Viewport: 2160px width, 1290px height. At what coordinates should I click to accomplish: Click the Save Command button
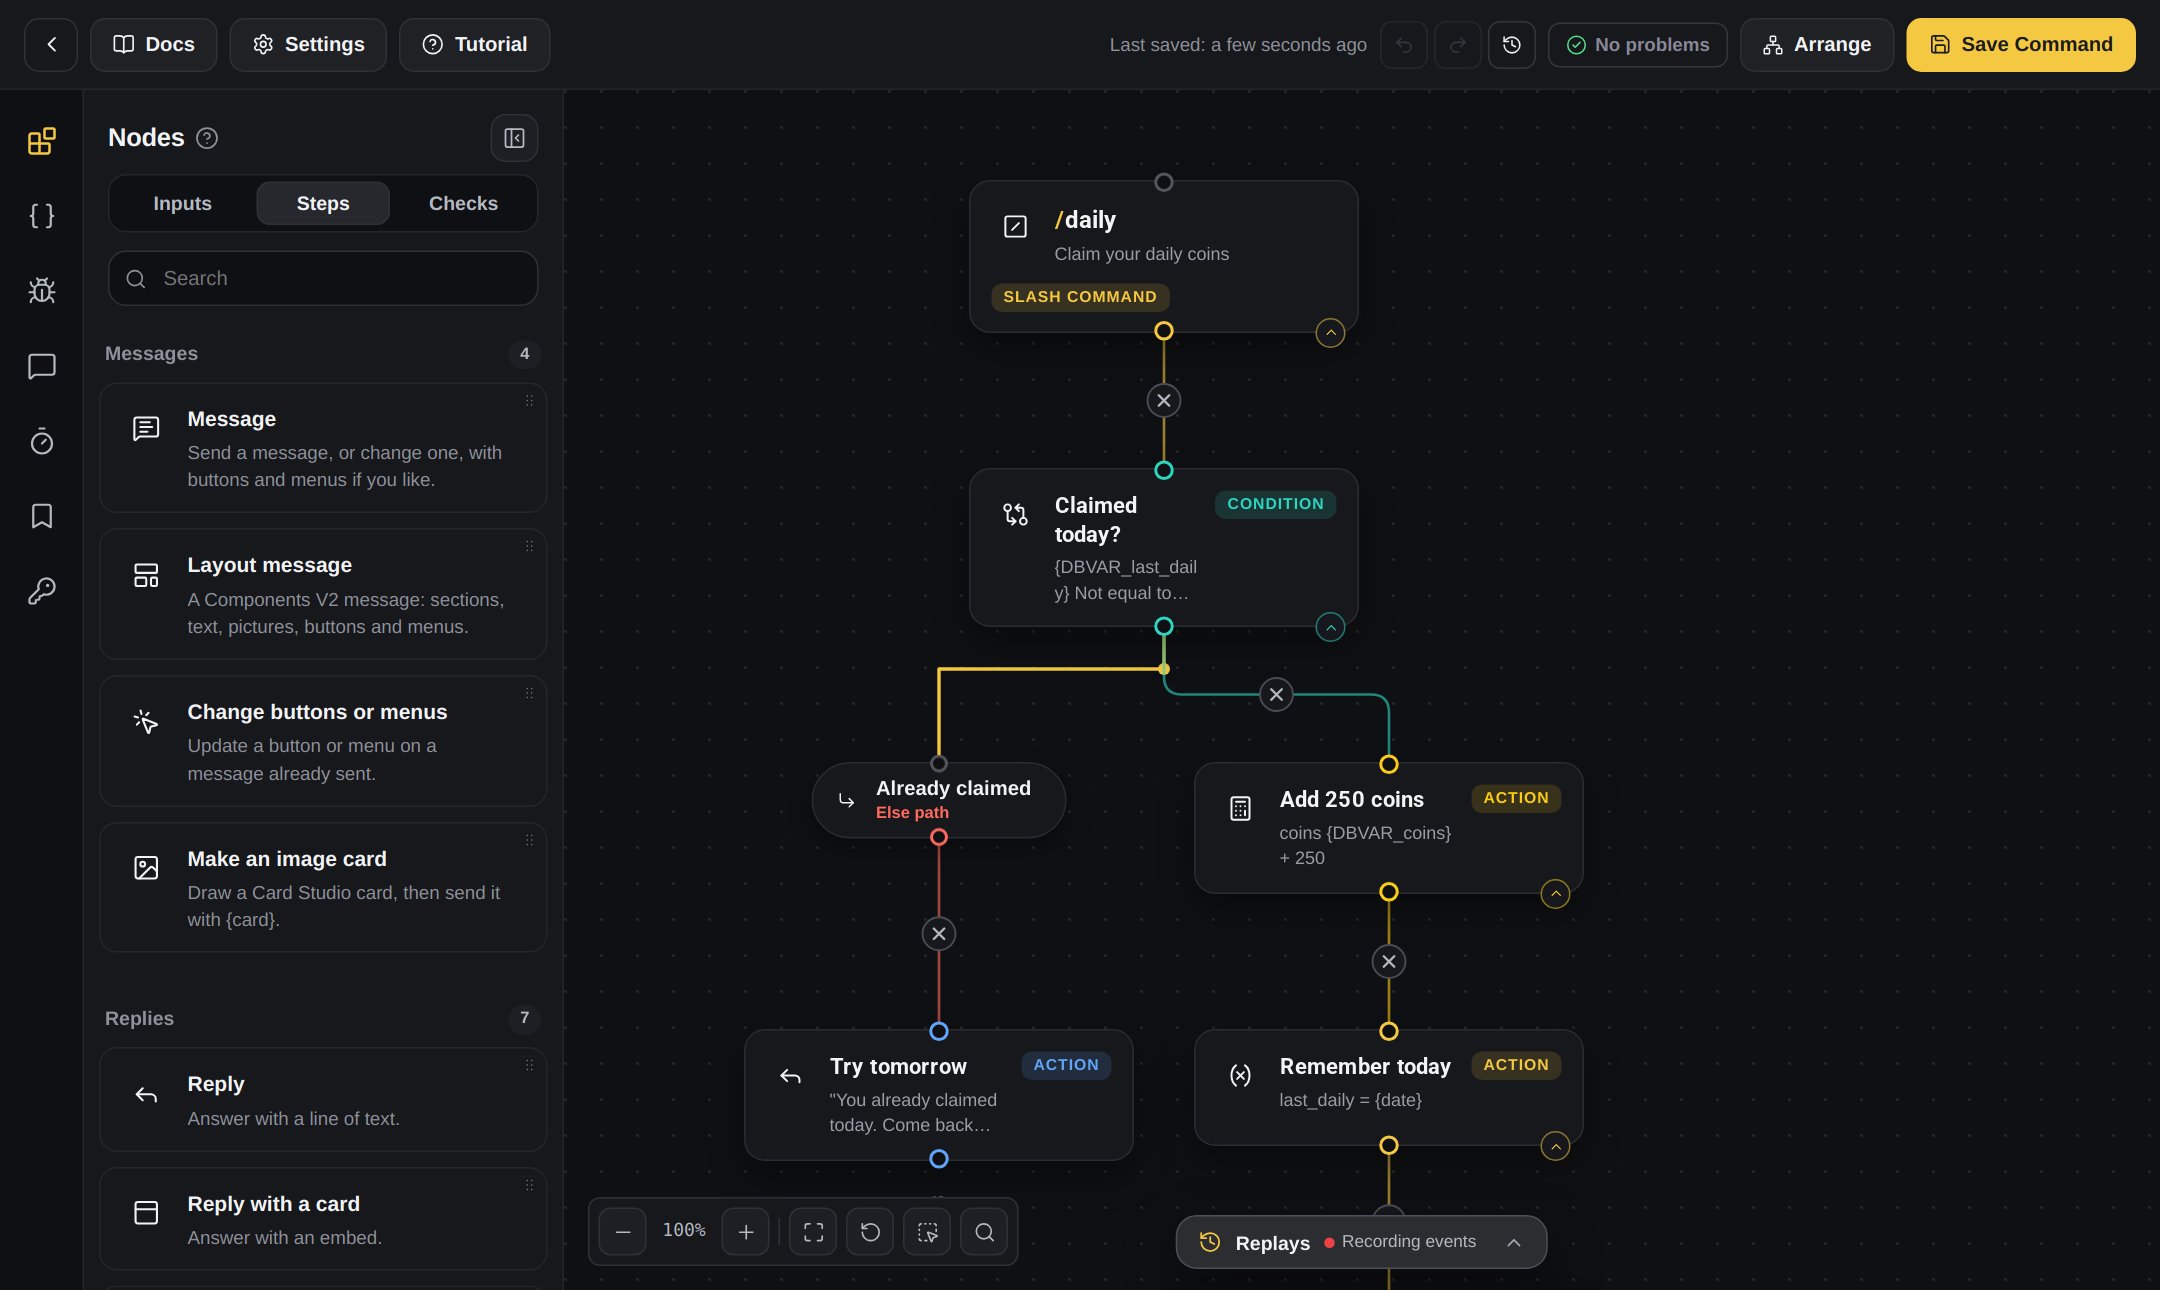pos(2021,45)
